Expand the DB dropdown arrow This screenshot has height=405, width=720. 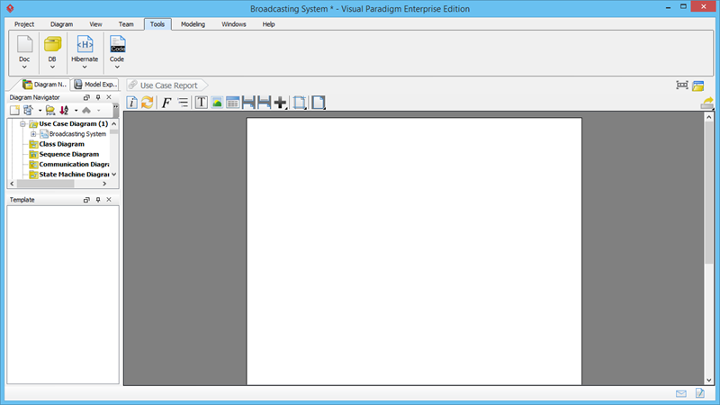[52, 67]
